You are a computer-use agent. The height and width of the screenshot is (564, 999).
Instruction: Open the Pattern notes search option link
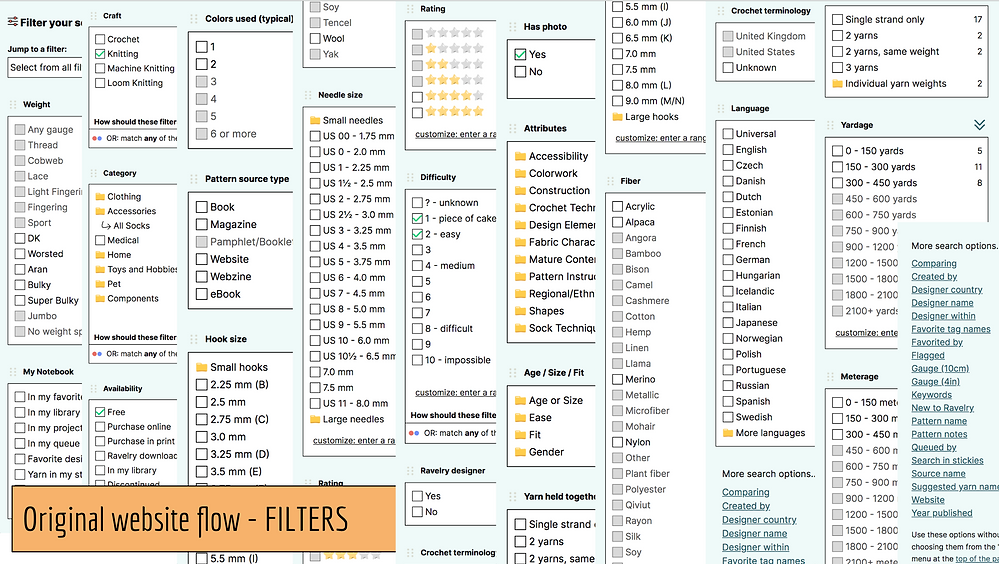click(x=939, y=434)
